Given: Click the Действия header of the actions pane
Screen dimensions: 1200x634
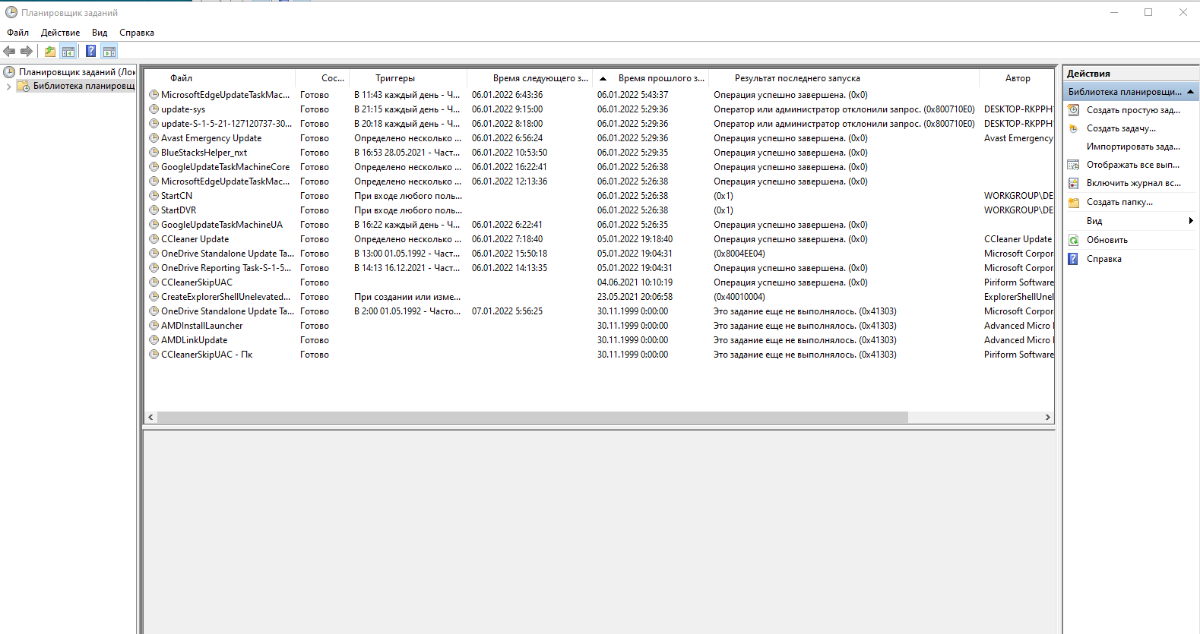Looking at the screenshot, I should pos(1131,73).
